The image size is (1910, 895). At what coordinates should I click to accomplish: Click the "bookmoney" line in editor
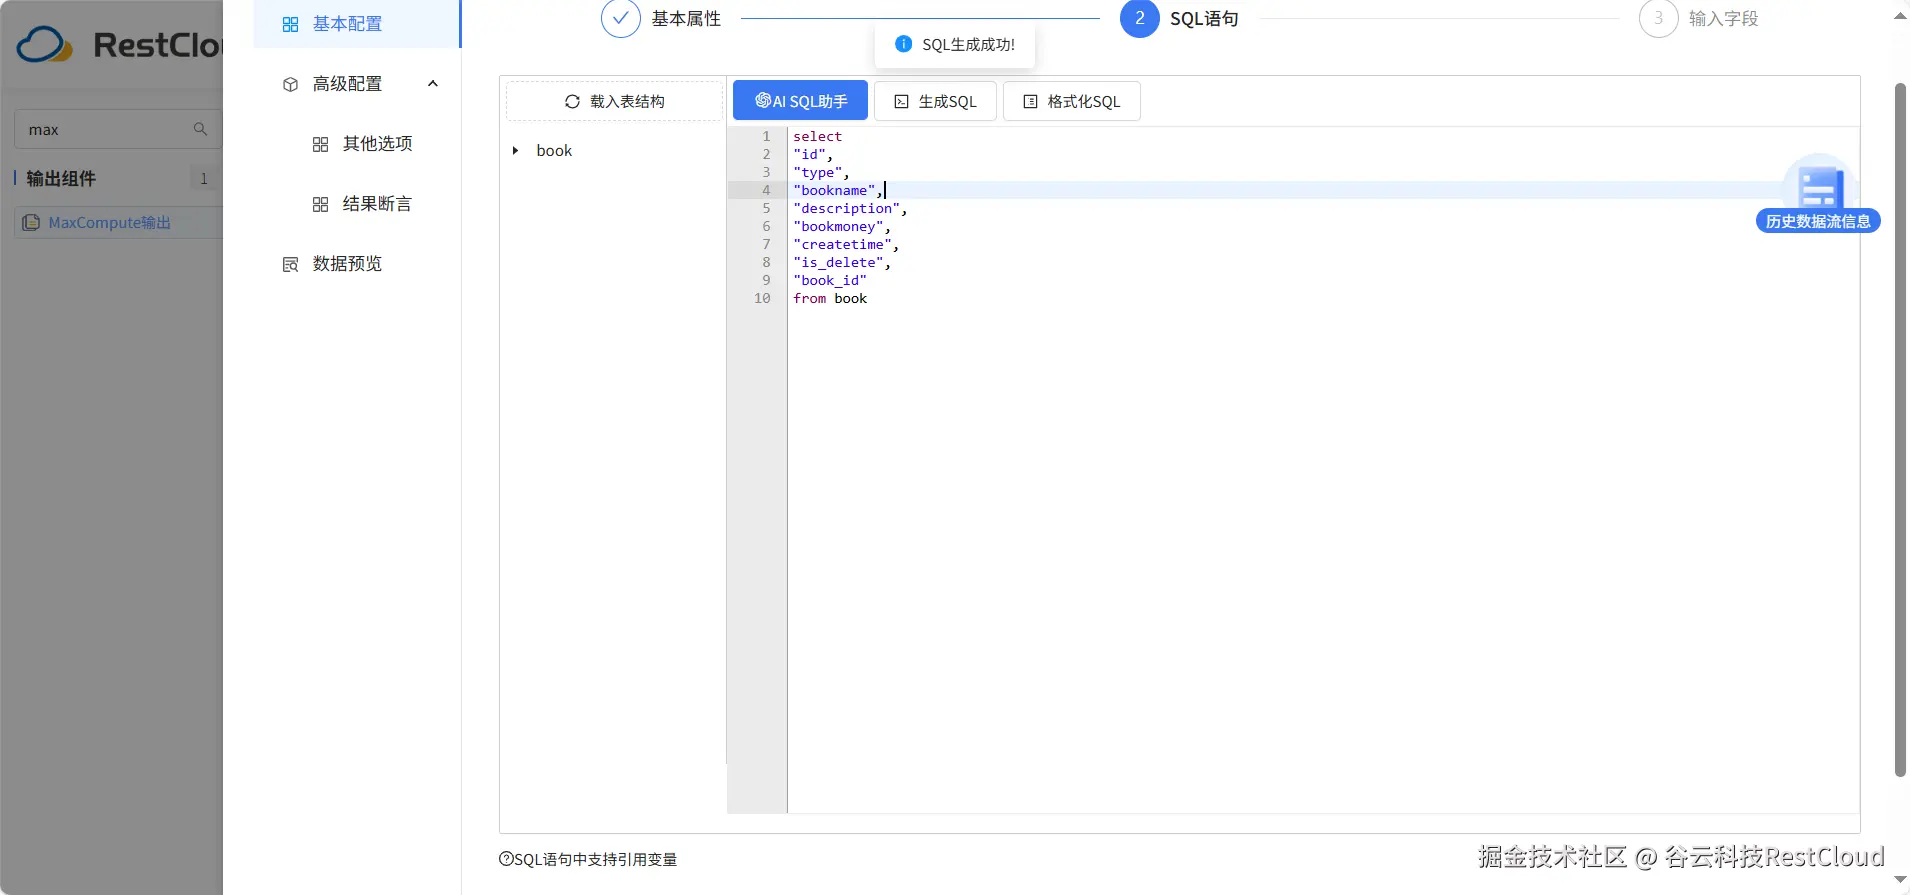(842, 226)
